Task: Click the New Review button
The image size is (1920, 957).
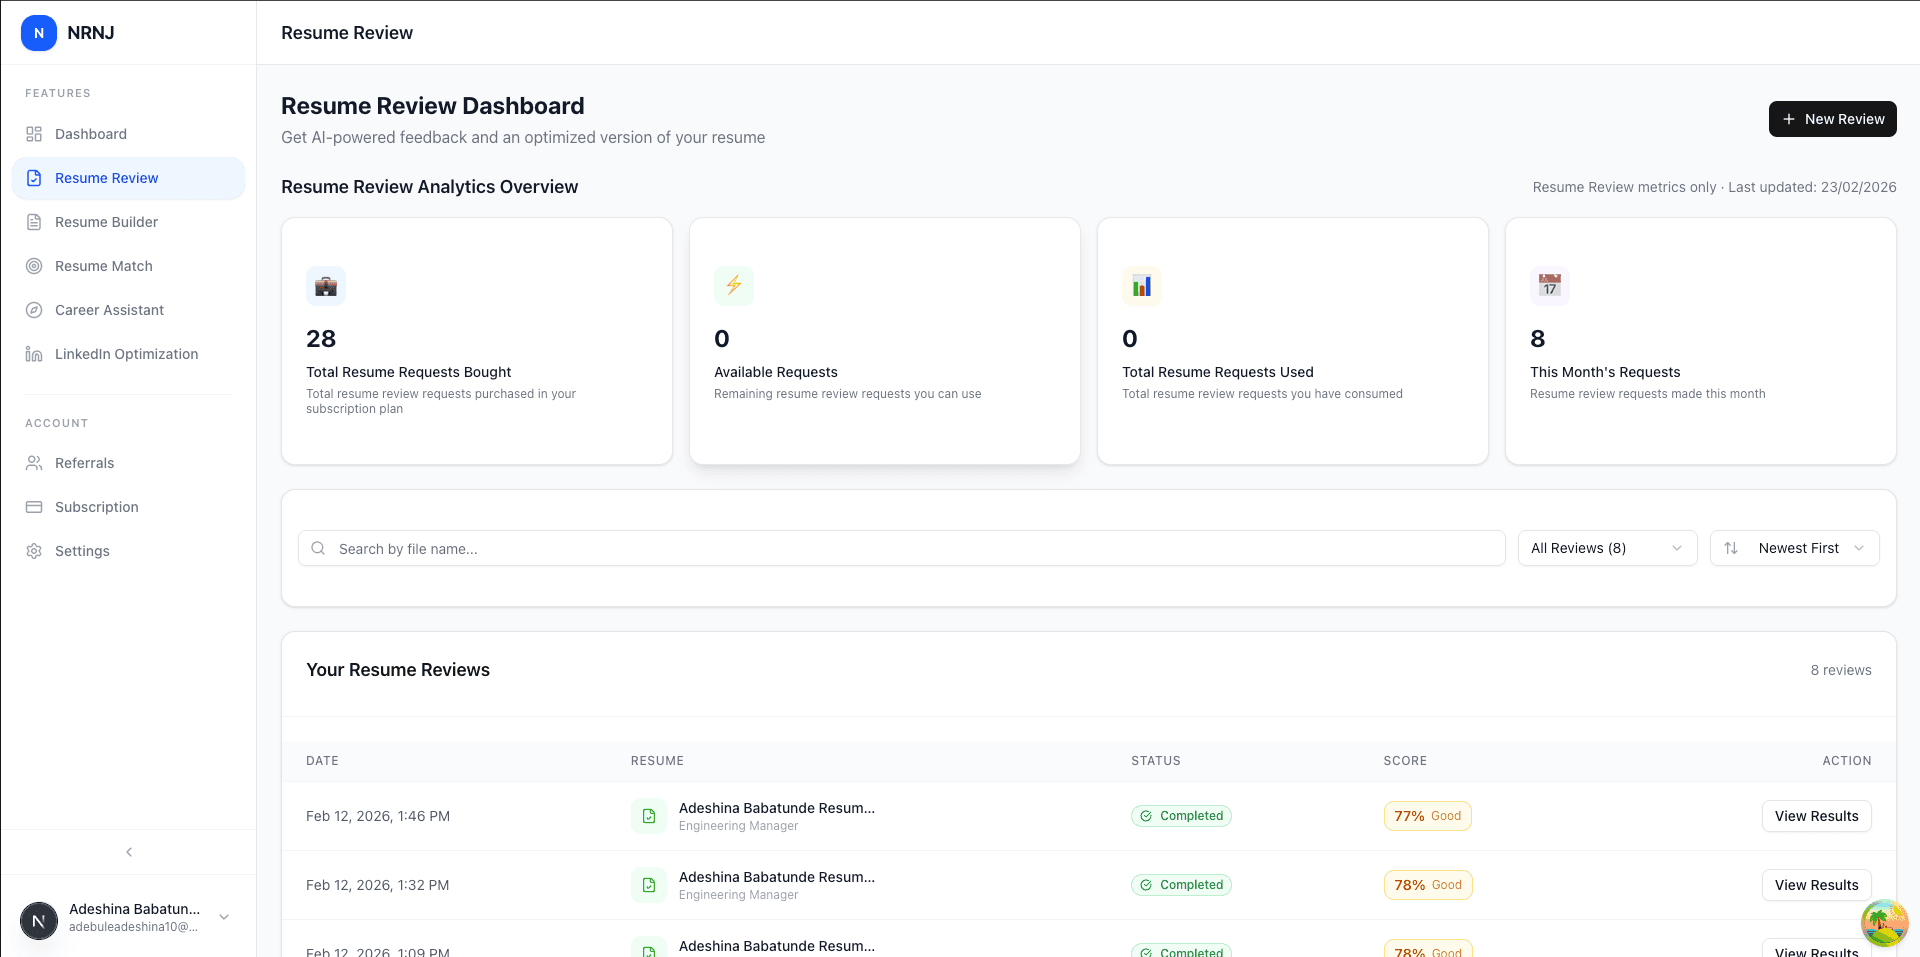Action: (1832, 119)
